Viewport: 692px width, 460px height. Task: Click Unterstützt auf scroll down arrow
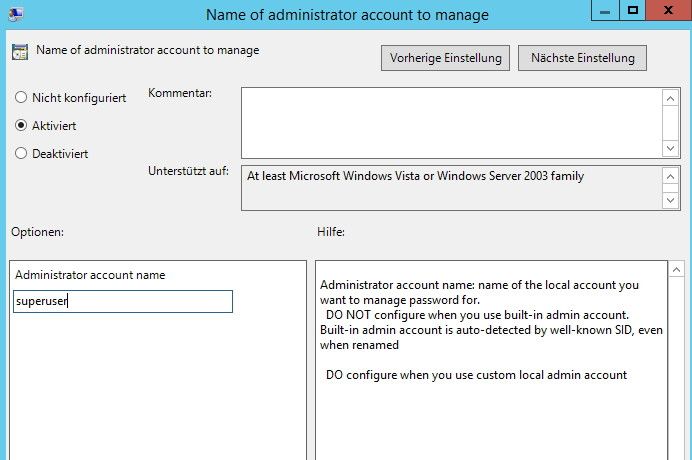click(x=670, y=200)
